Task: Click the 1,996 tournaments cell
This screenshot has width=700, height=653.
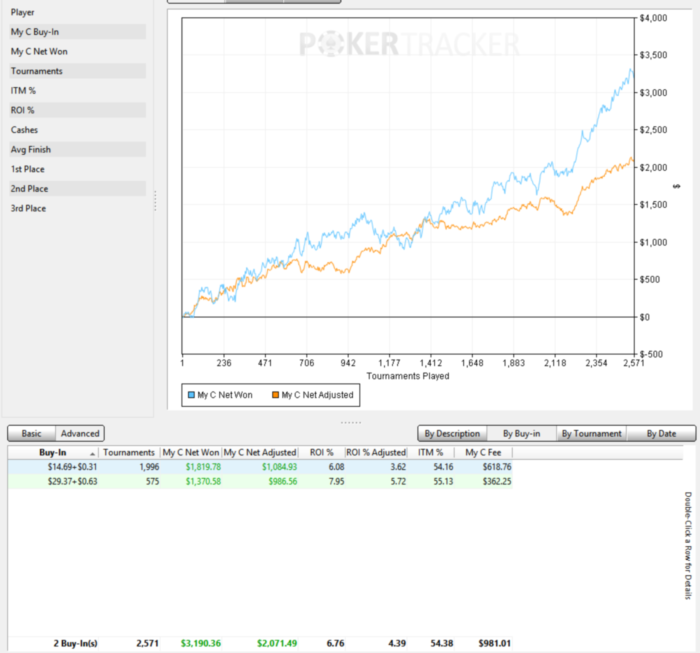Action: (x=149, y=467)
